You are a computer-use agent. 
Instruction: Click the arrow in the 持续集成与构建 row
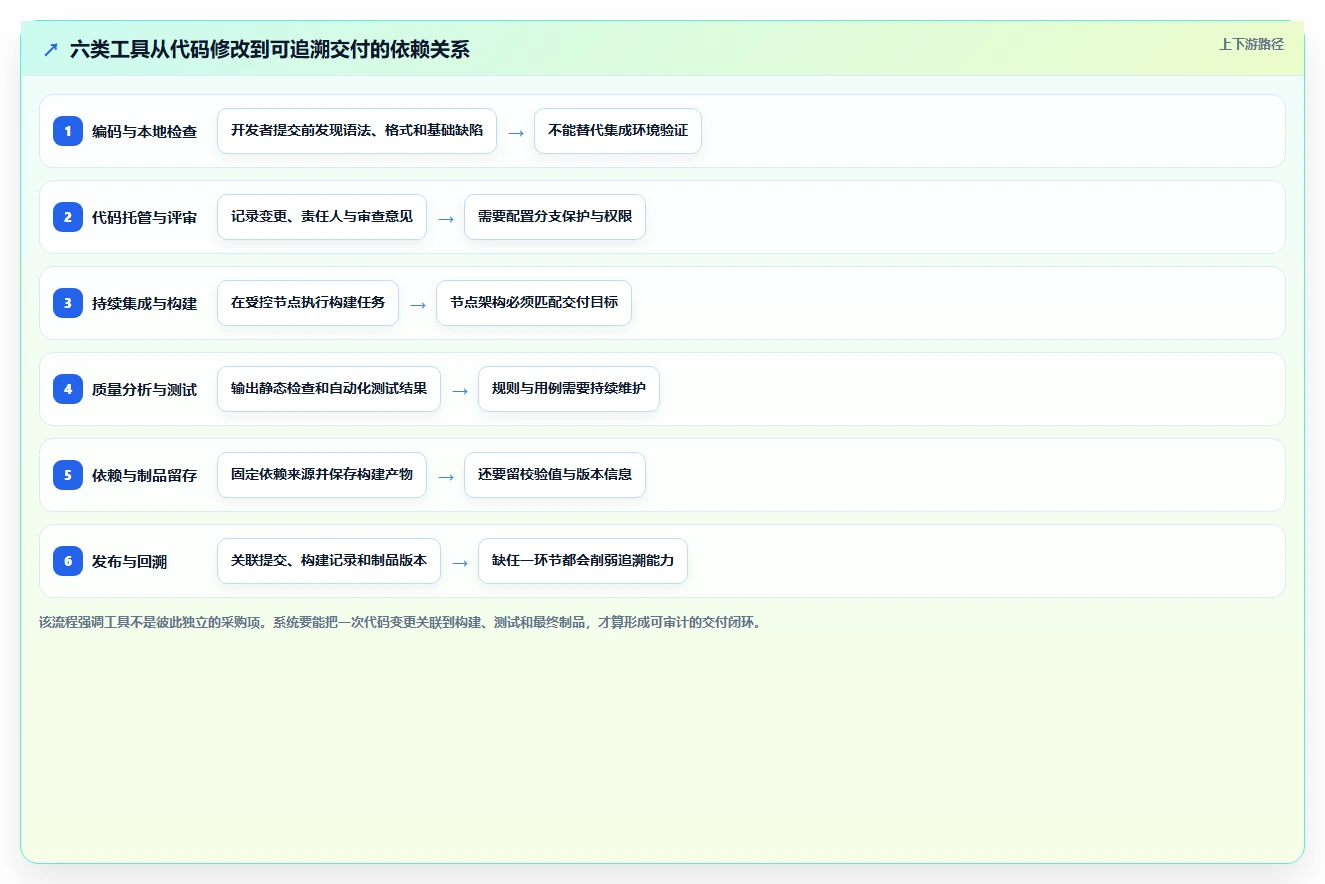pos(418,304)
